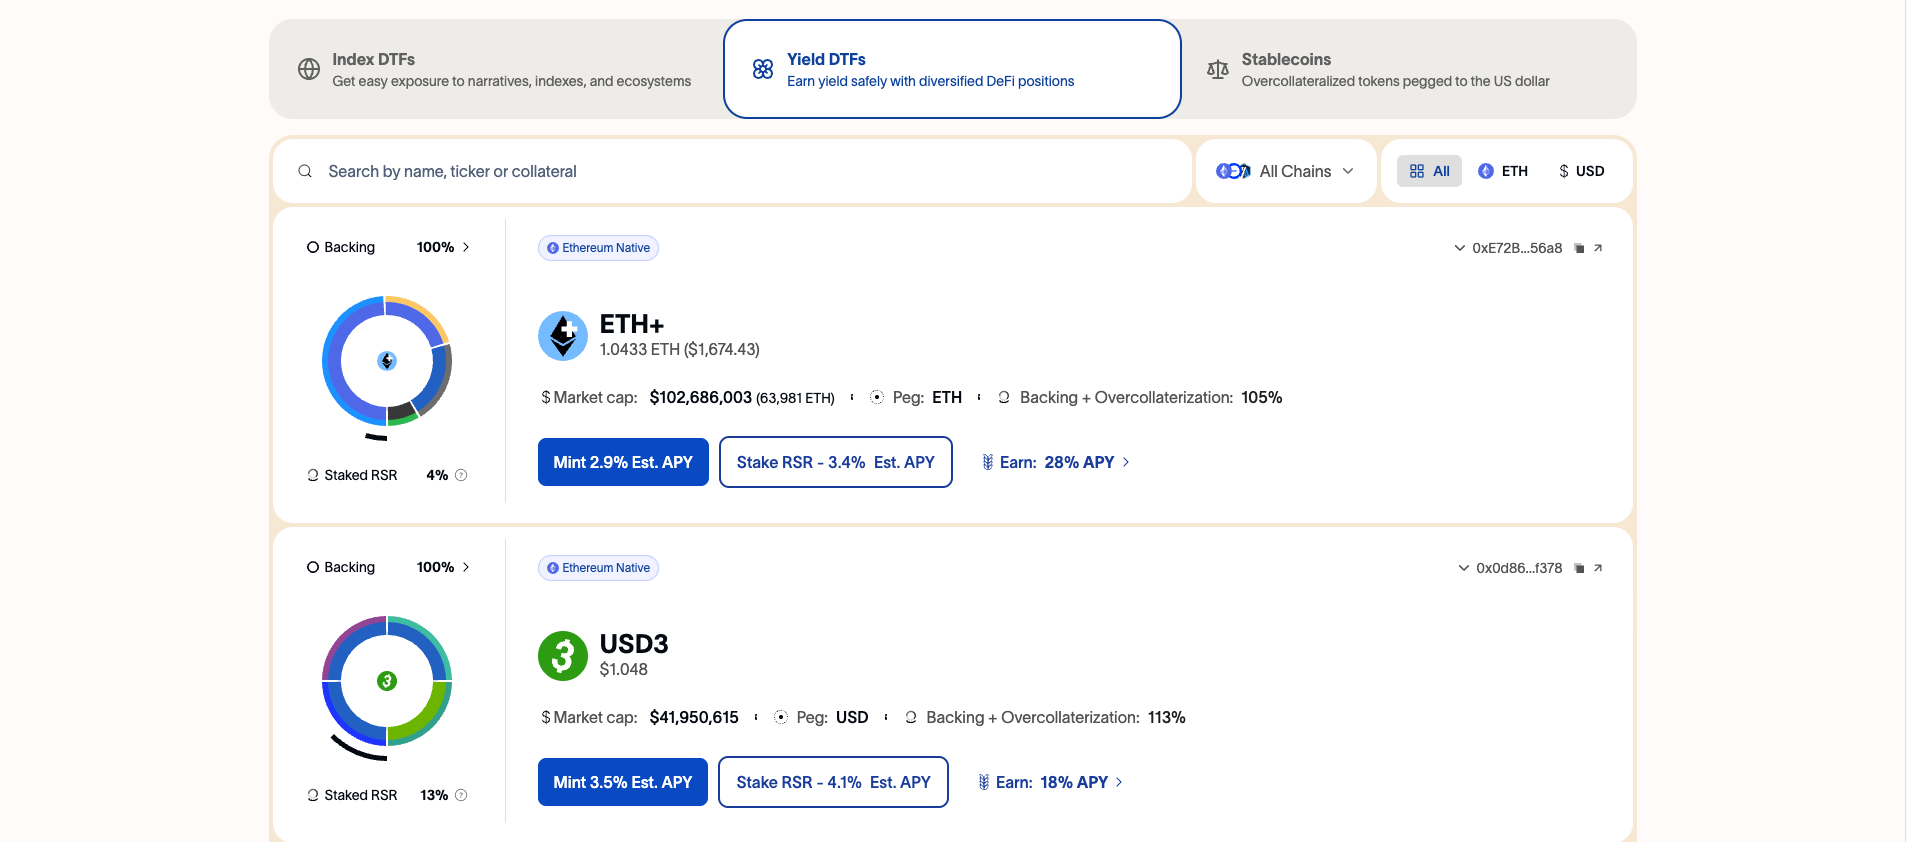Expand the 0x0d86...f378 address chevron

tap(1463, 568)
